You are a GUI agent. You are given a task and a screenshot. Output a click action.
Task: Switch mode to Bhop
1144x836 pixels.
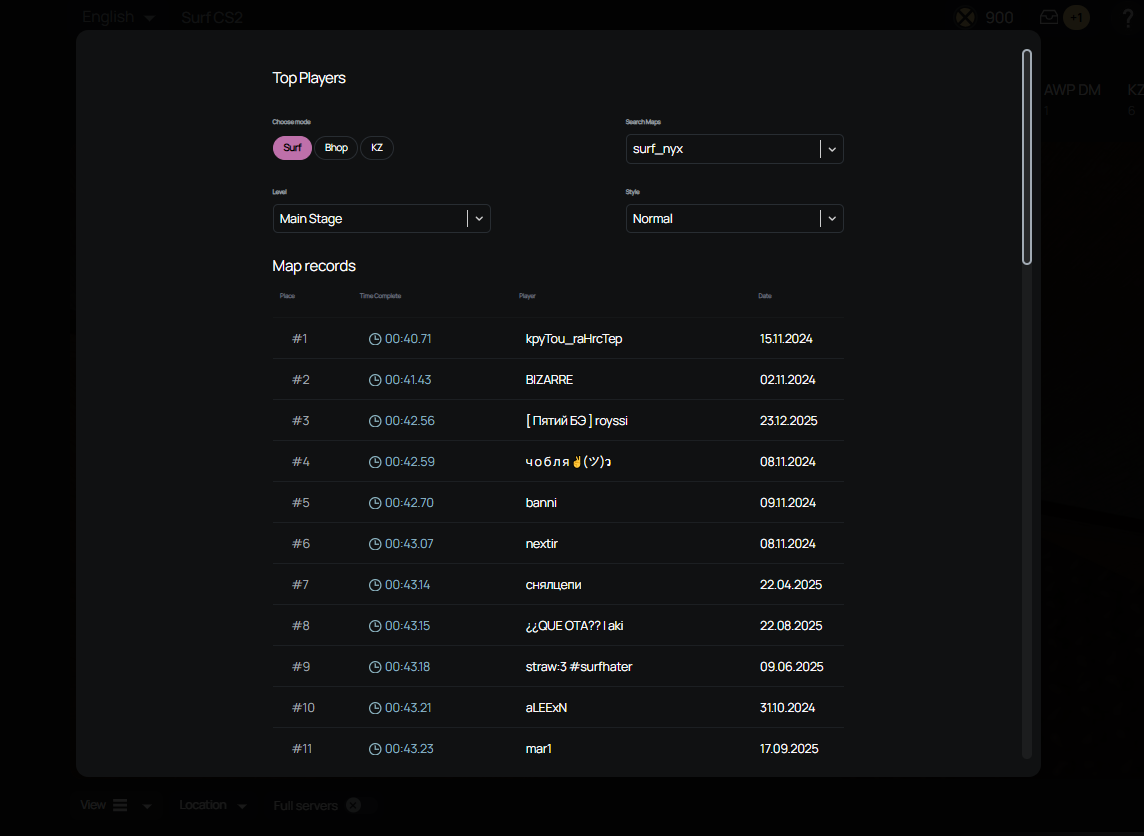(x=336, y=148)
